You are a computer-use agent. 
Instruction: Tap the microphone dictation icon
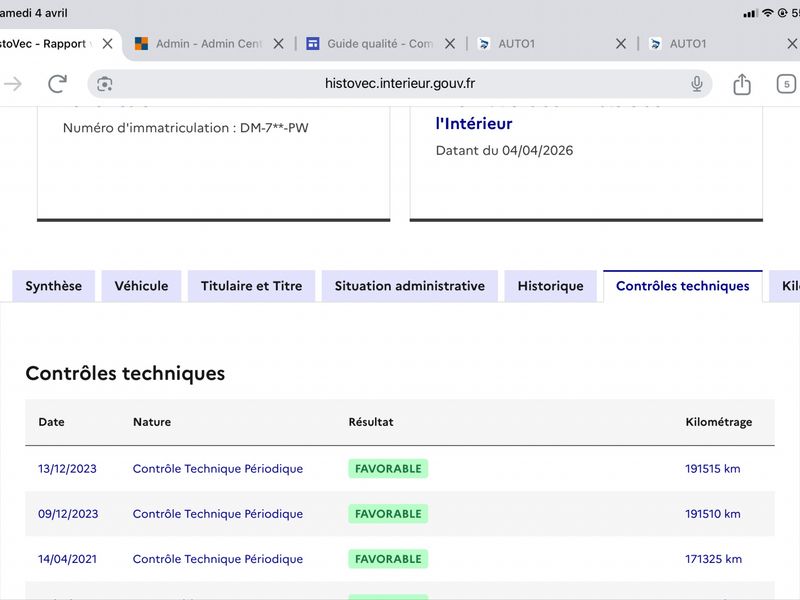tap(697, 84)
